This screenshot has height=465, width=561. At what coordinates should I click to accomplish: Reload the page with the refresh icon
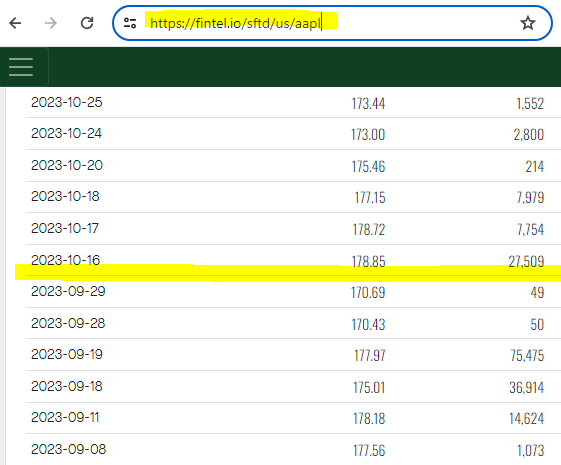[x=87, y=23]
